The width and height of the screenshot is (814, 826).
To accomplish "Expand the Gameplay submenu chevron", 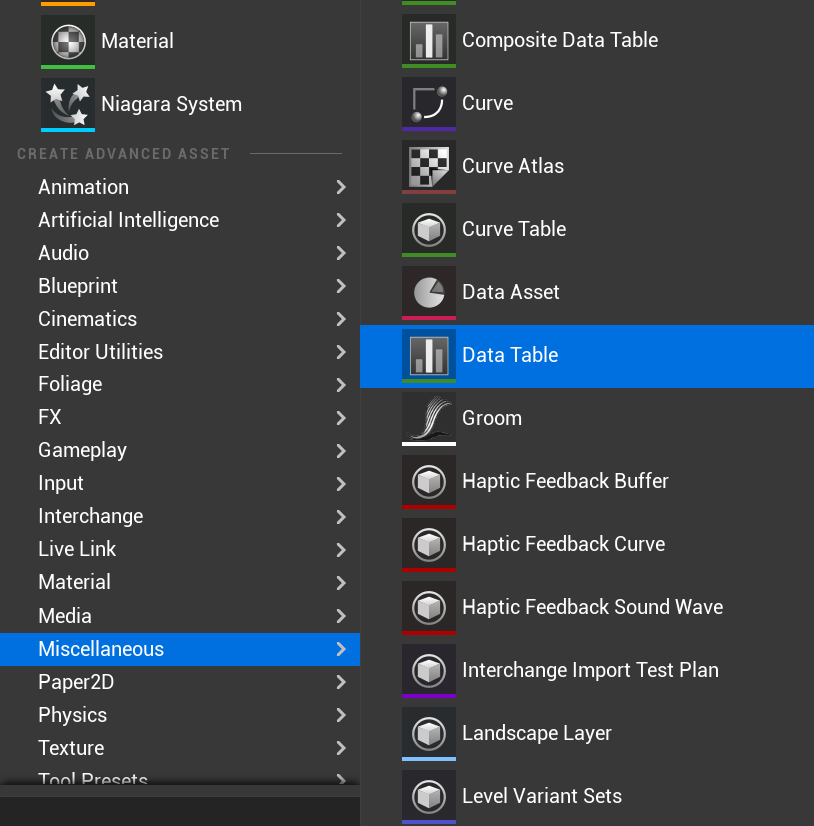I will (x=341, y=451).
